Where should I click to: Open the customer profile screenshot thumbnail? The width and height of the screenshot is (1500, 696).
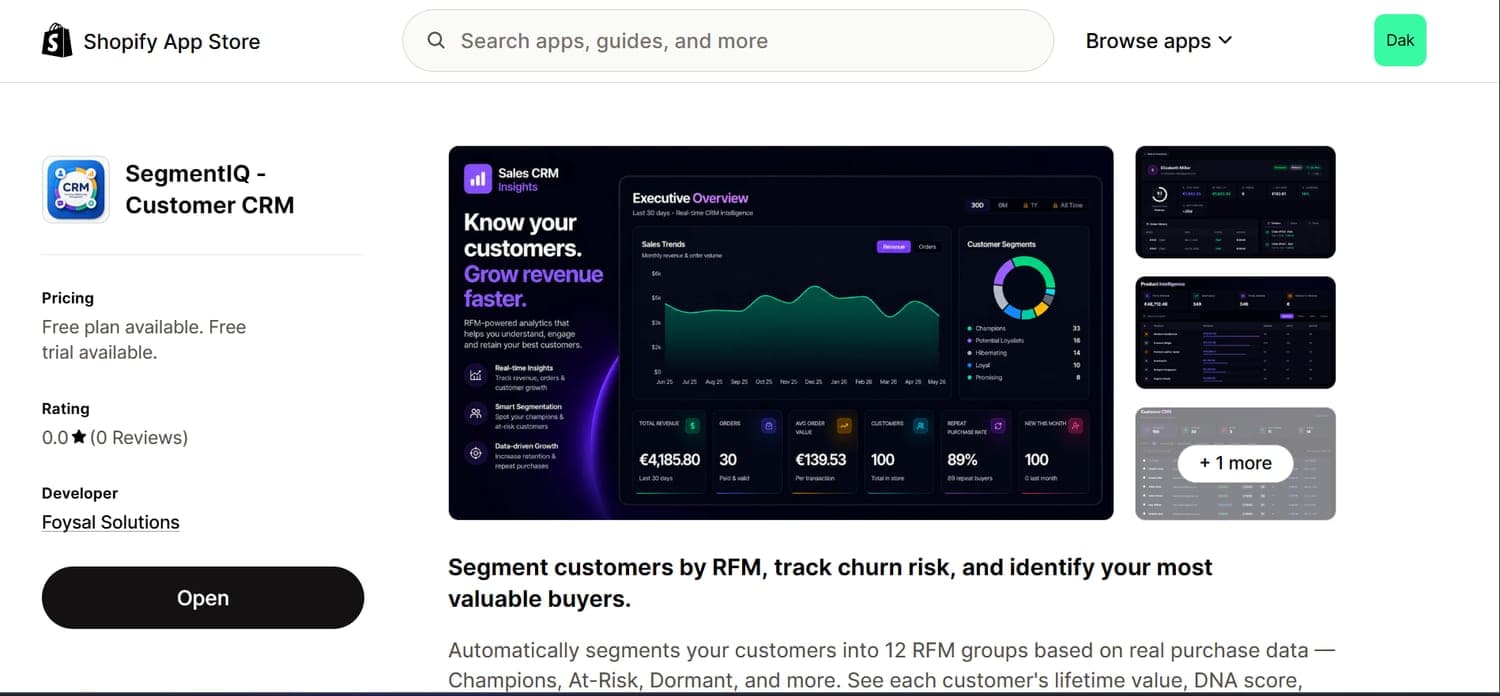click(1236, 202)
